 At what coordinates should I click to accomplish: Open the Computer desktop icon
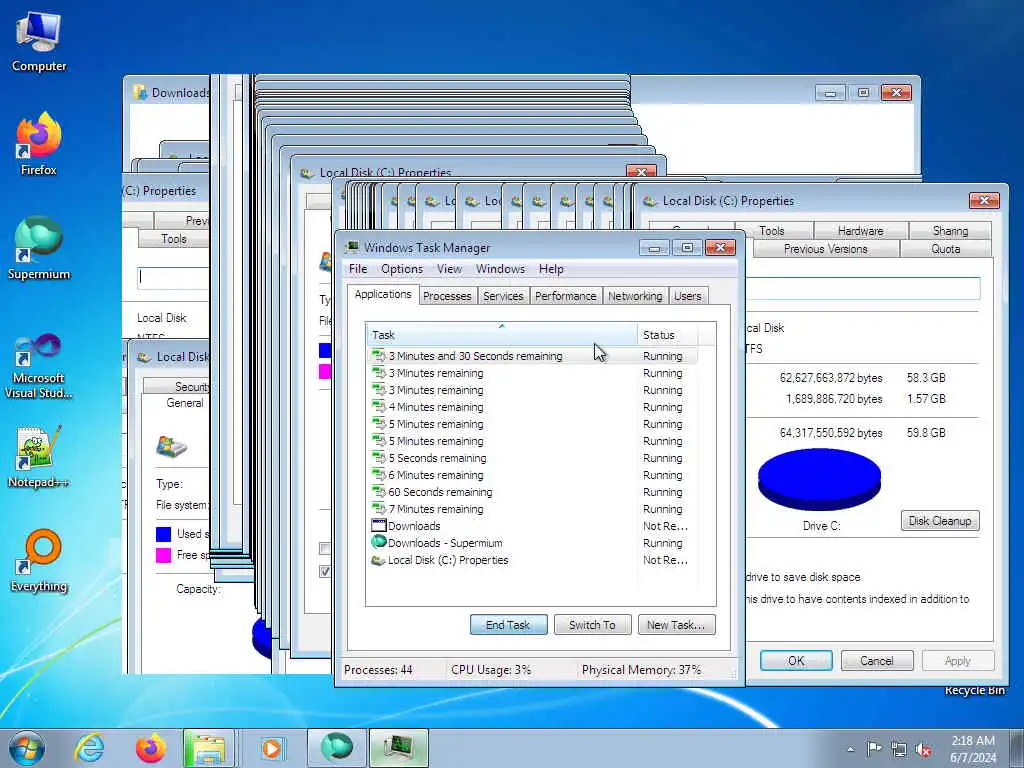39,41
